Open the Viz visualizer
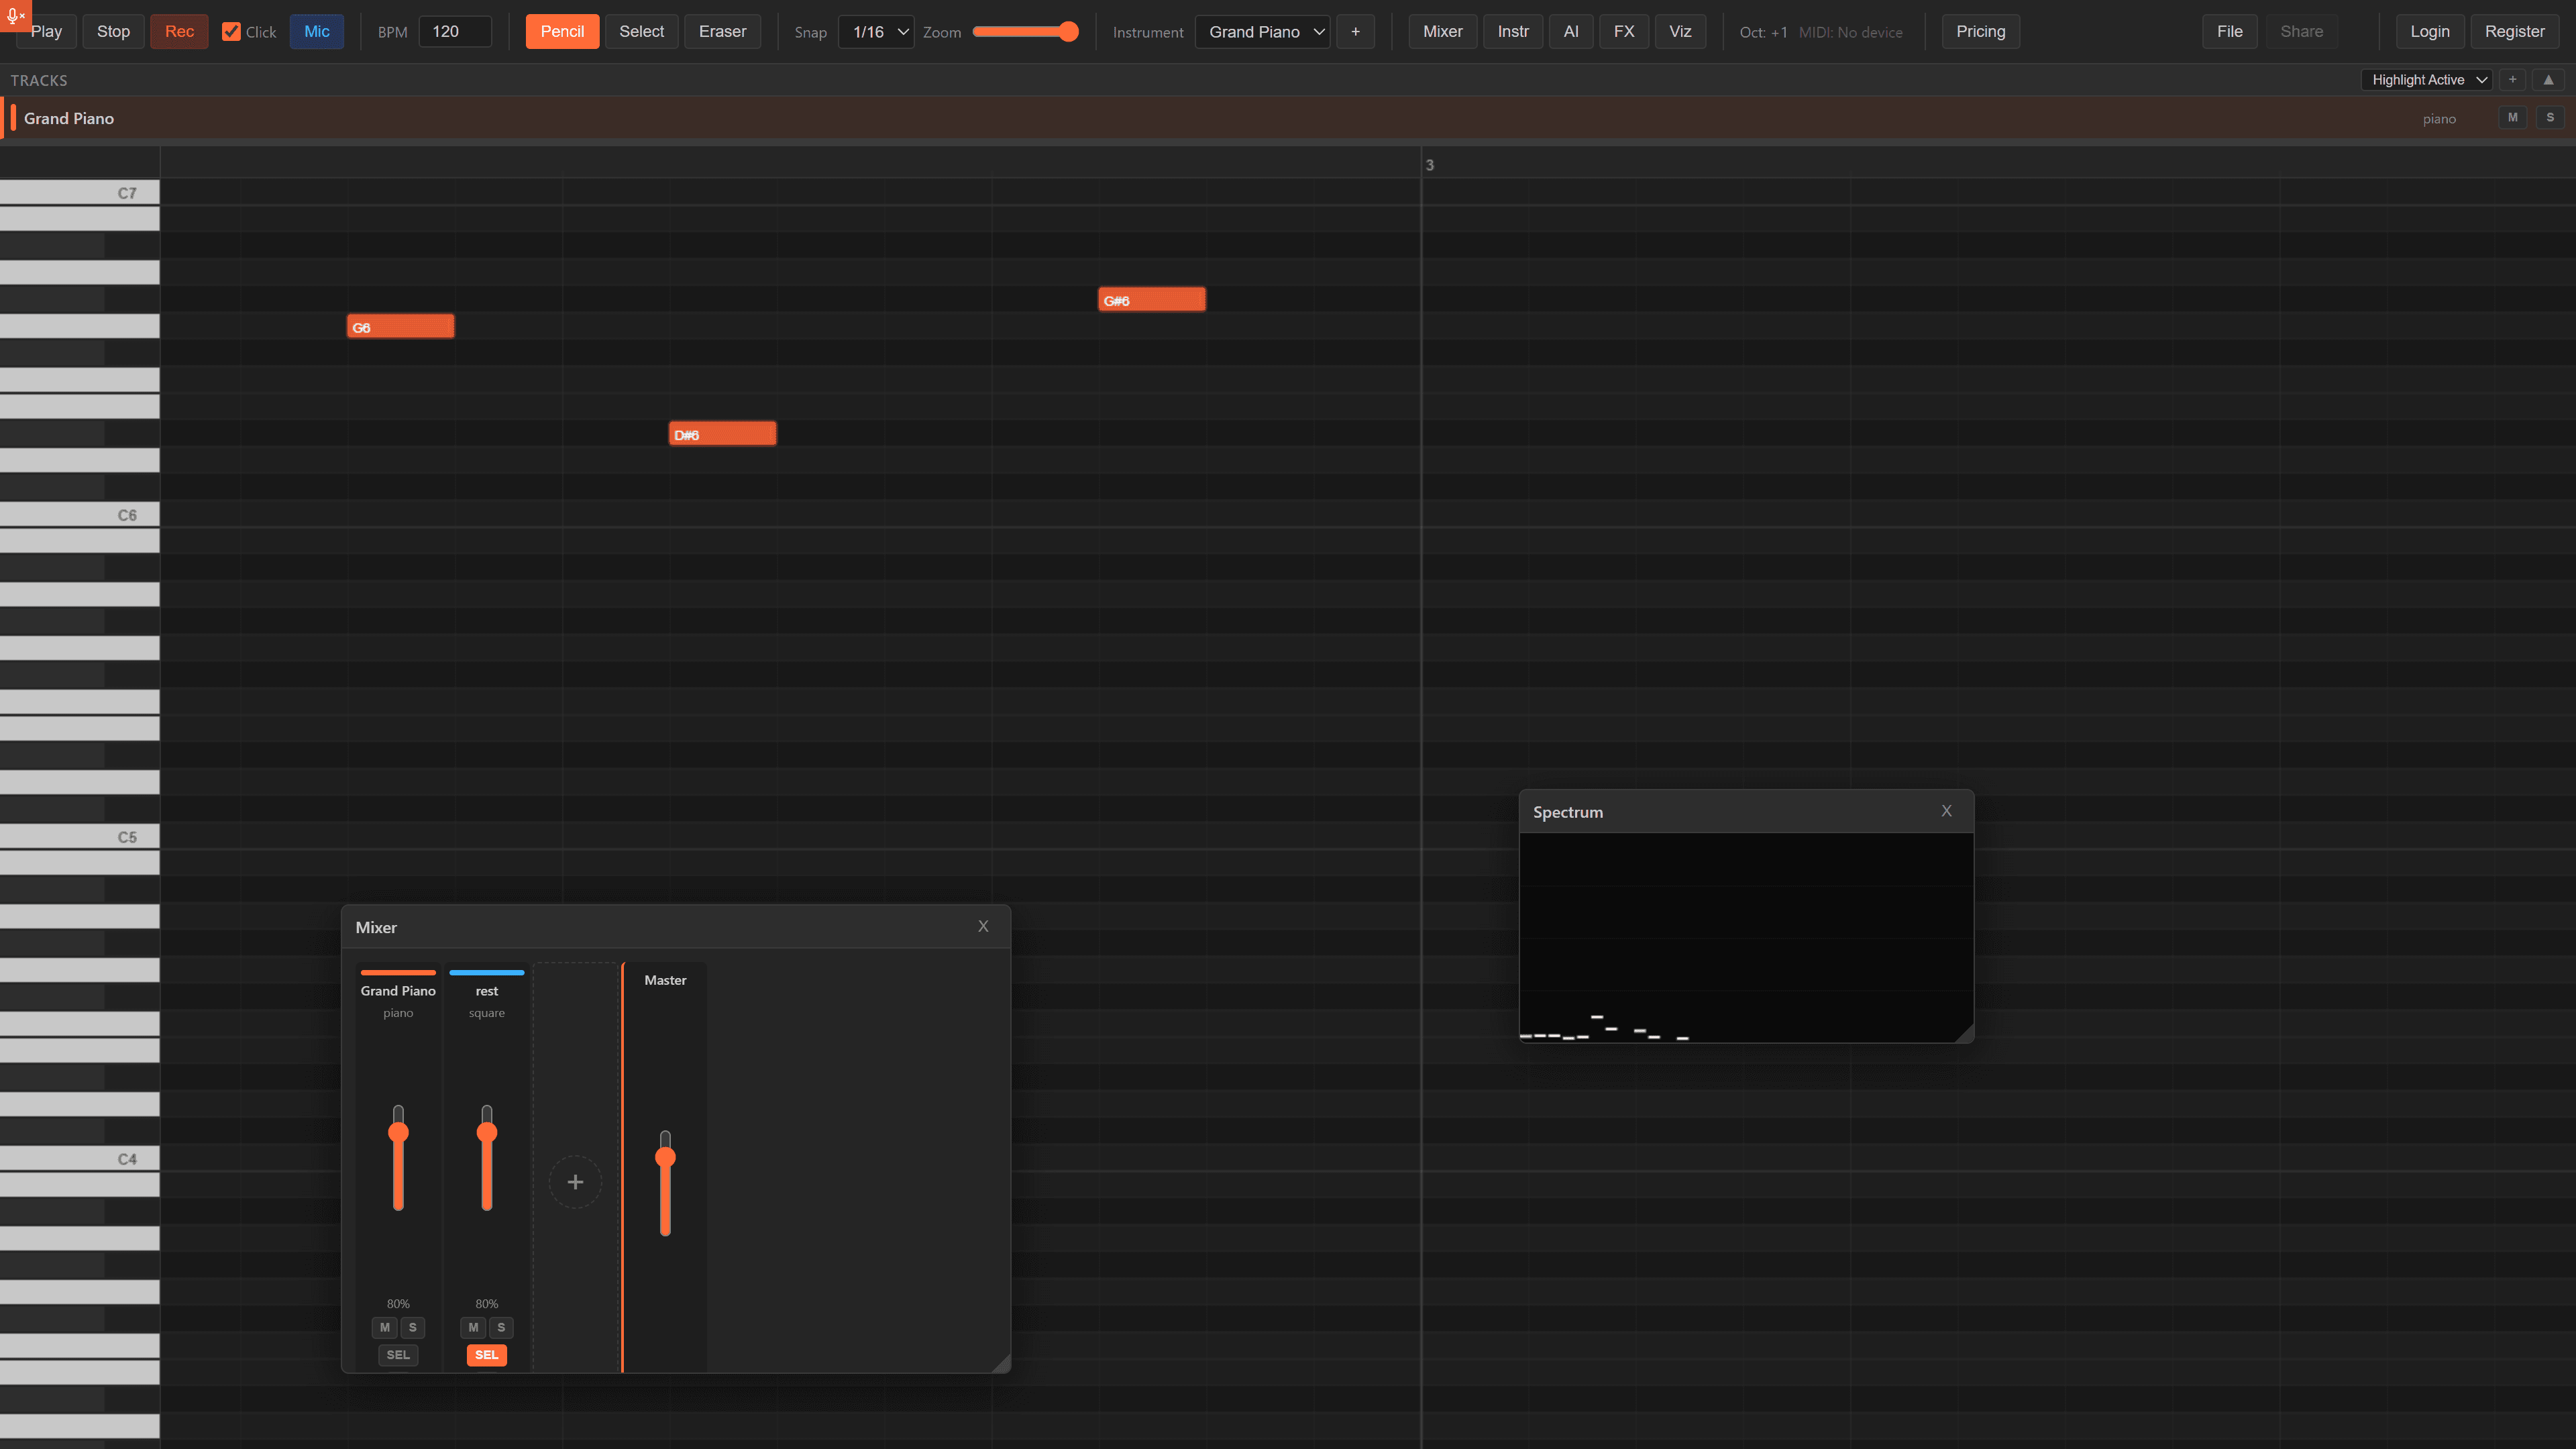This screenshot has height=1449, width=2576. pyautogui.click(x=1679, y=31)
